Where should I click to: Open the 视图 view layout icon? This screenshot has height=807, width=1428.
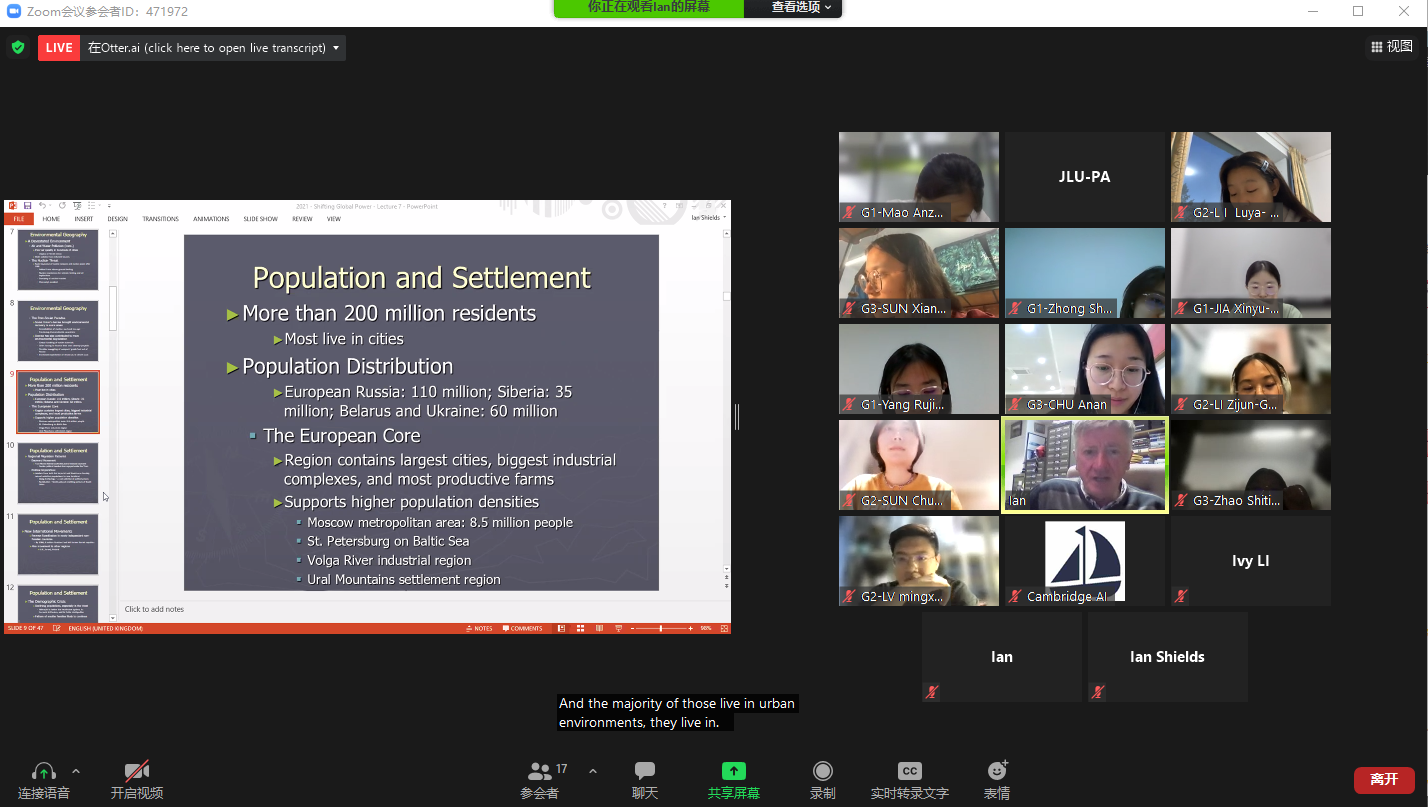point(1392,46)
